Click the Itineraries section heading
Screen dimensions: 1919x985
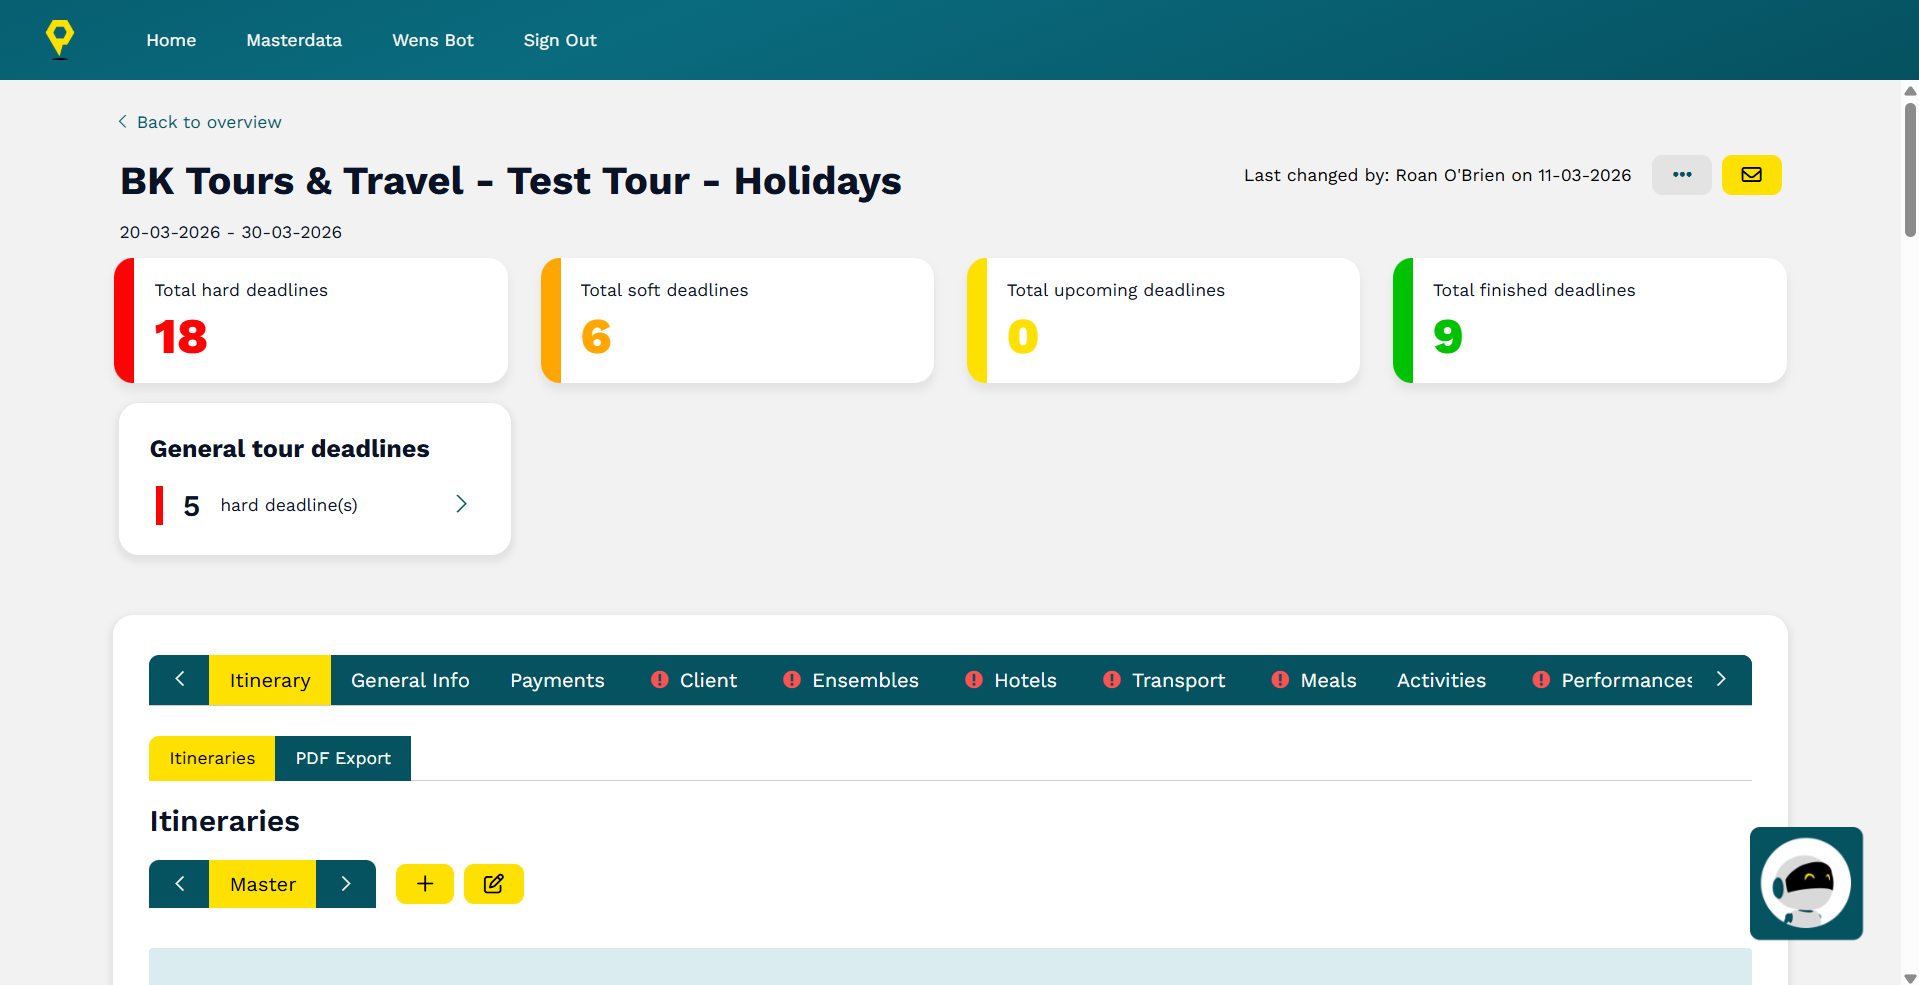point(225,821)
